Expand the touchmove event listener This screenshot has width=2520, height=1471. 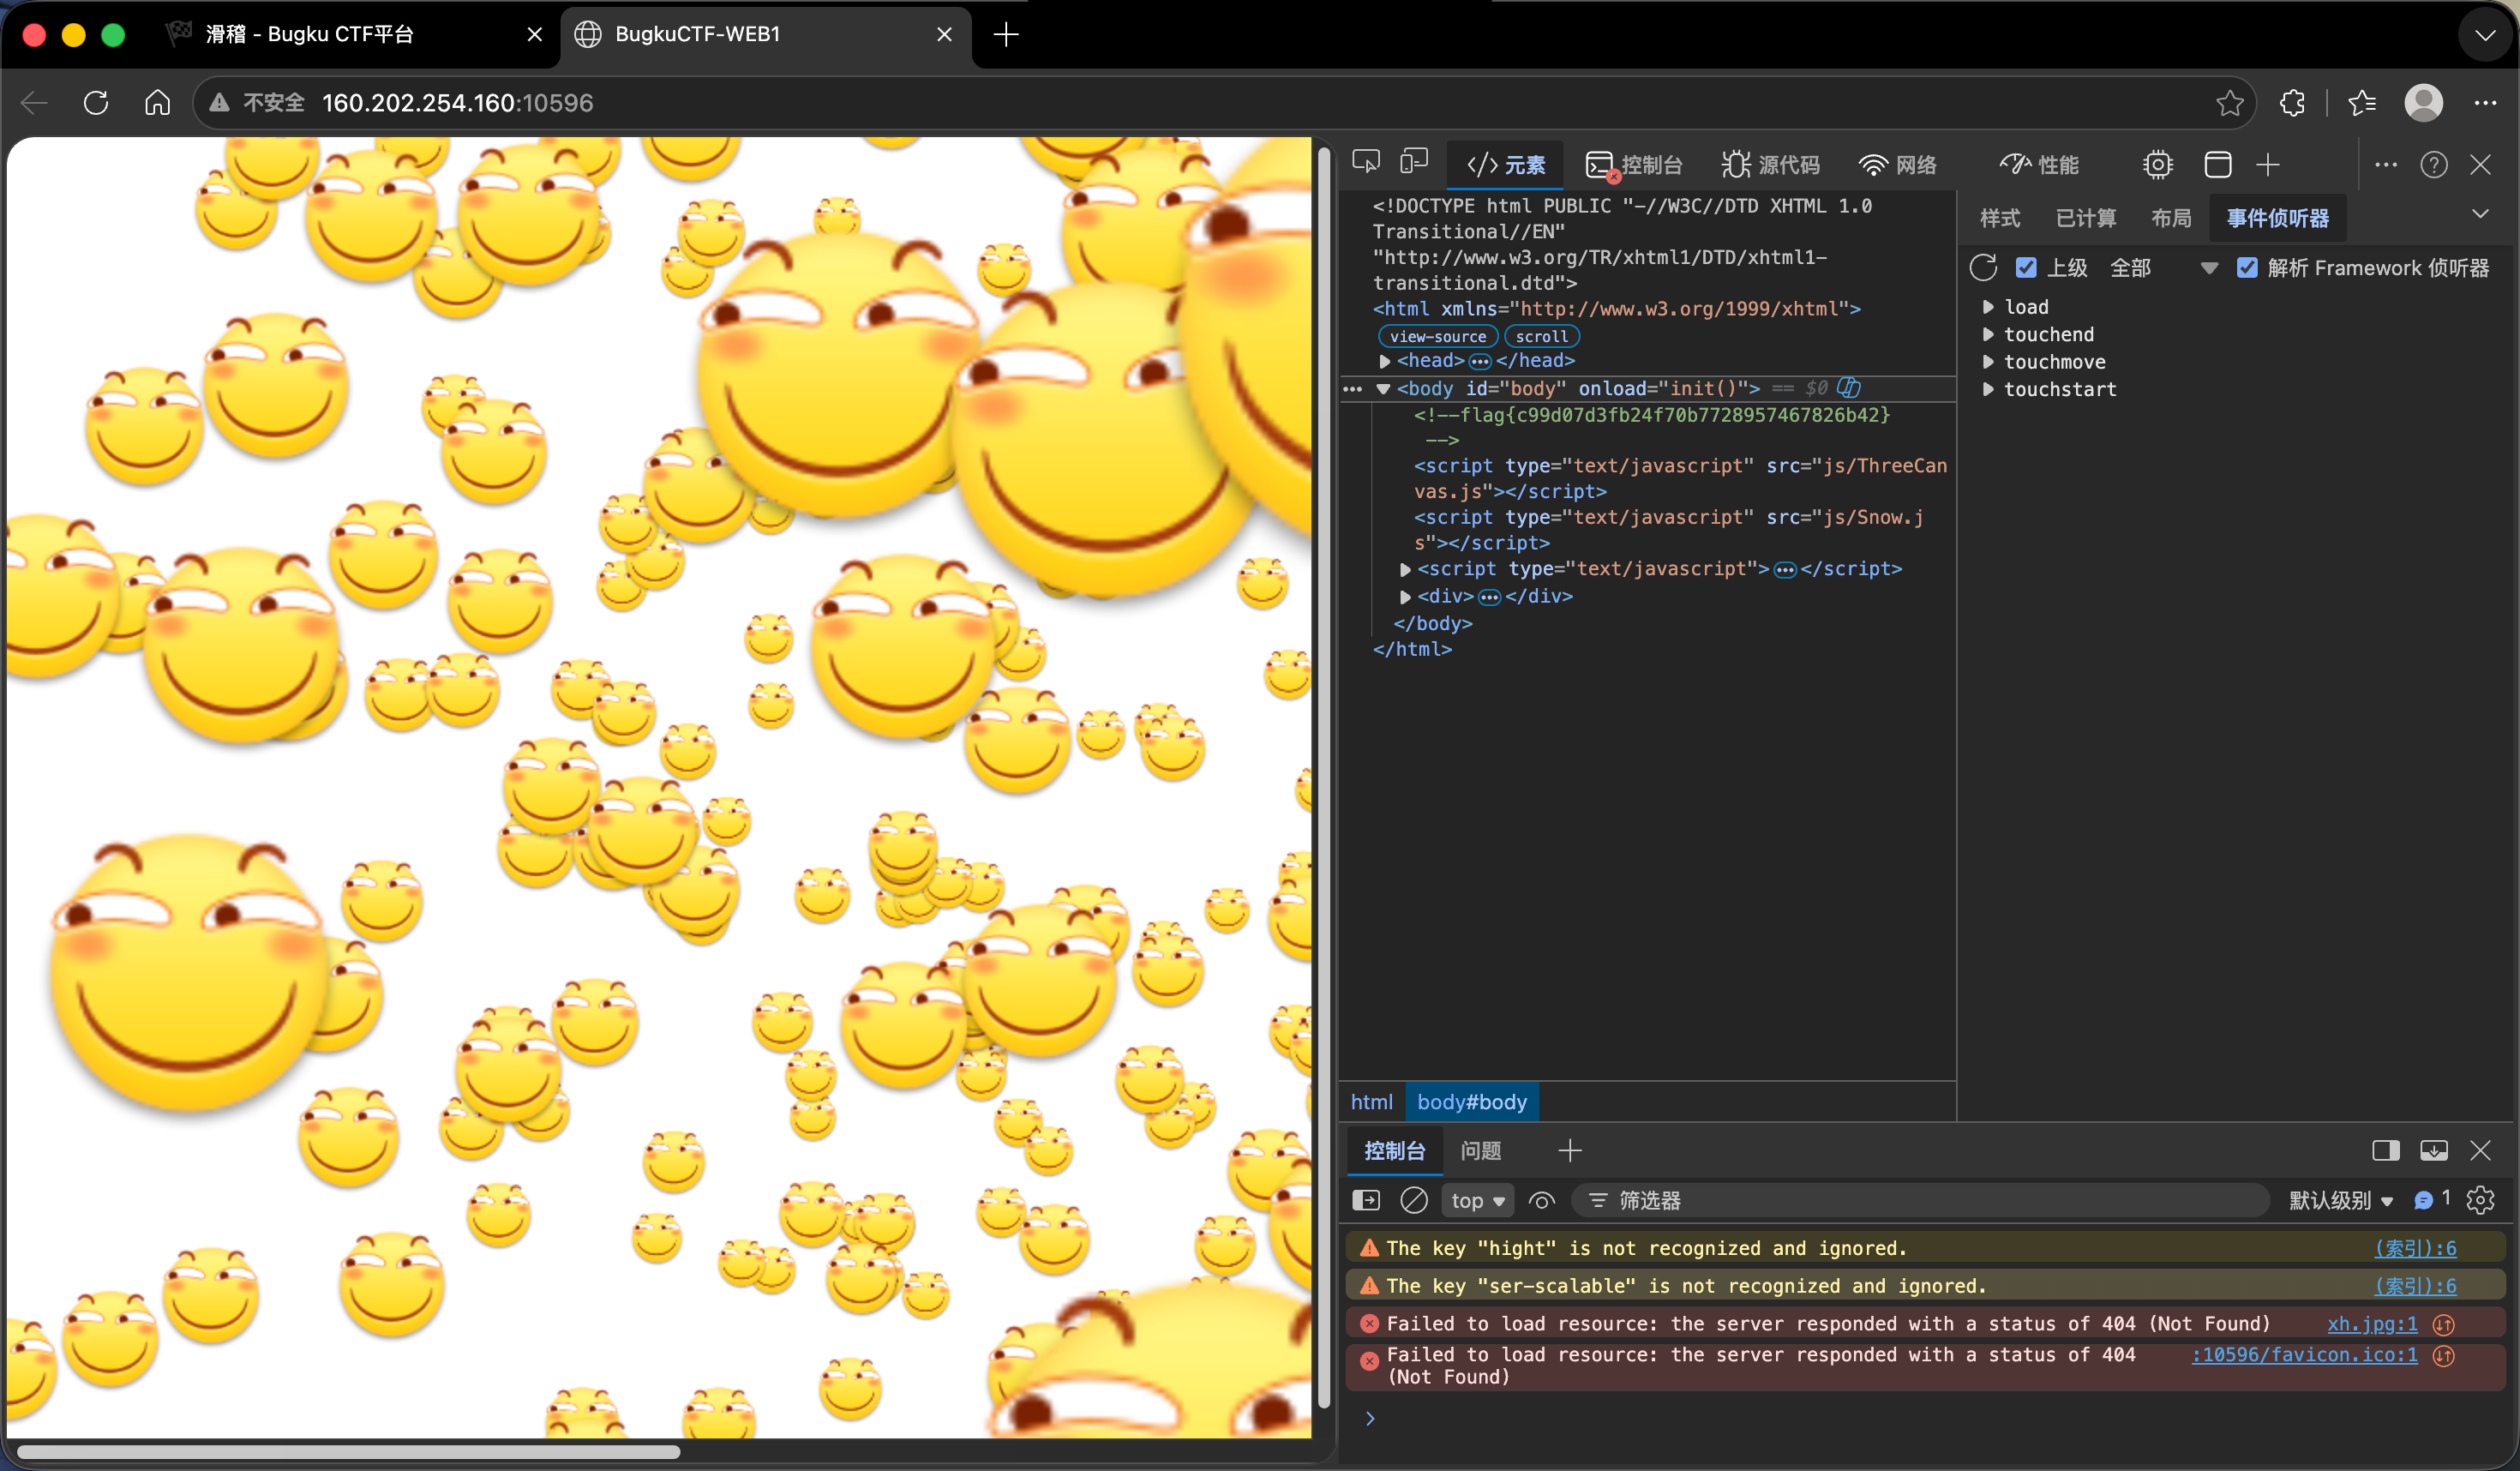(1988, 361)
